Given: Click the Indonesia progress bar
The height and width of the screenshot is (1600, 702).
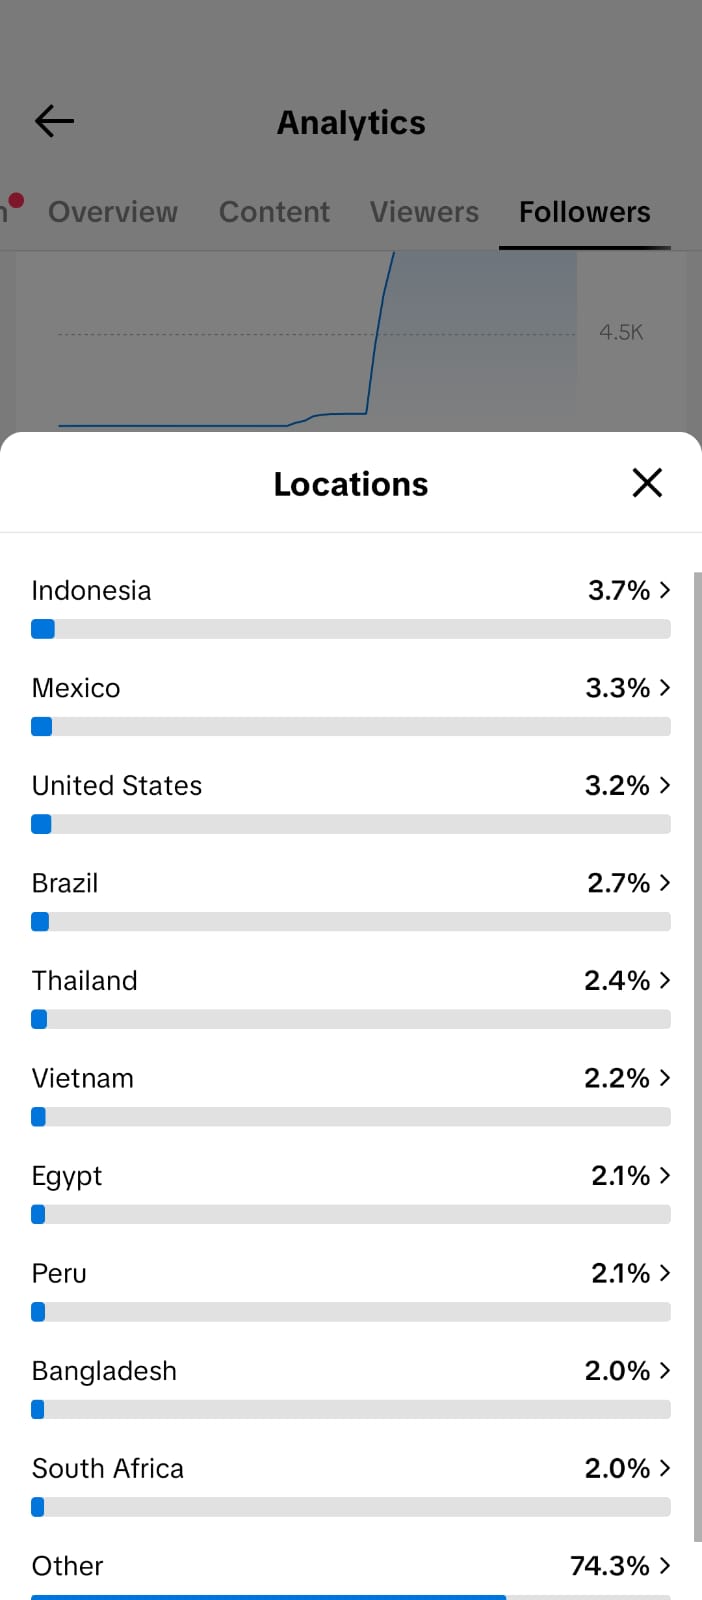Looking at the screenshot, I should [351, 629].
